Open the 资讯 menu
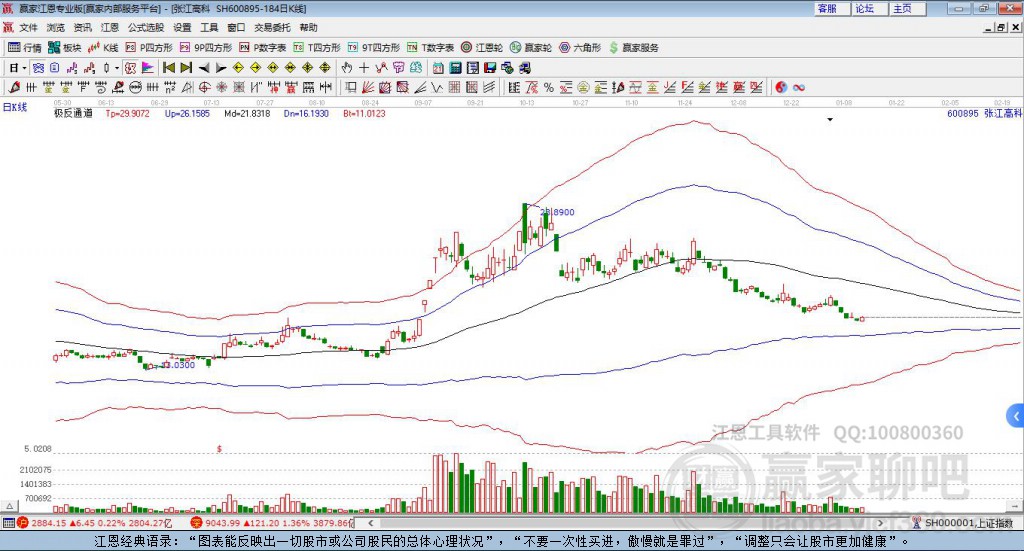 (83, 27)
